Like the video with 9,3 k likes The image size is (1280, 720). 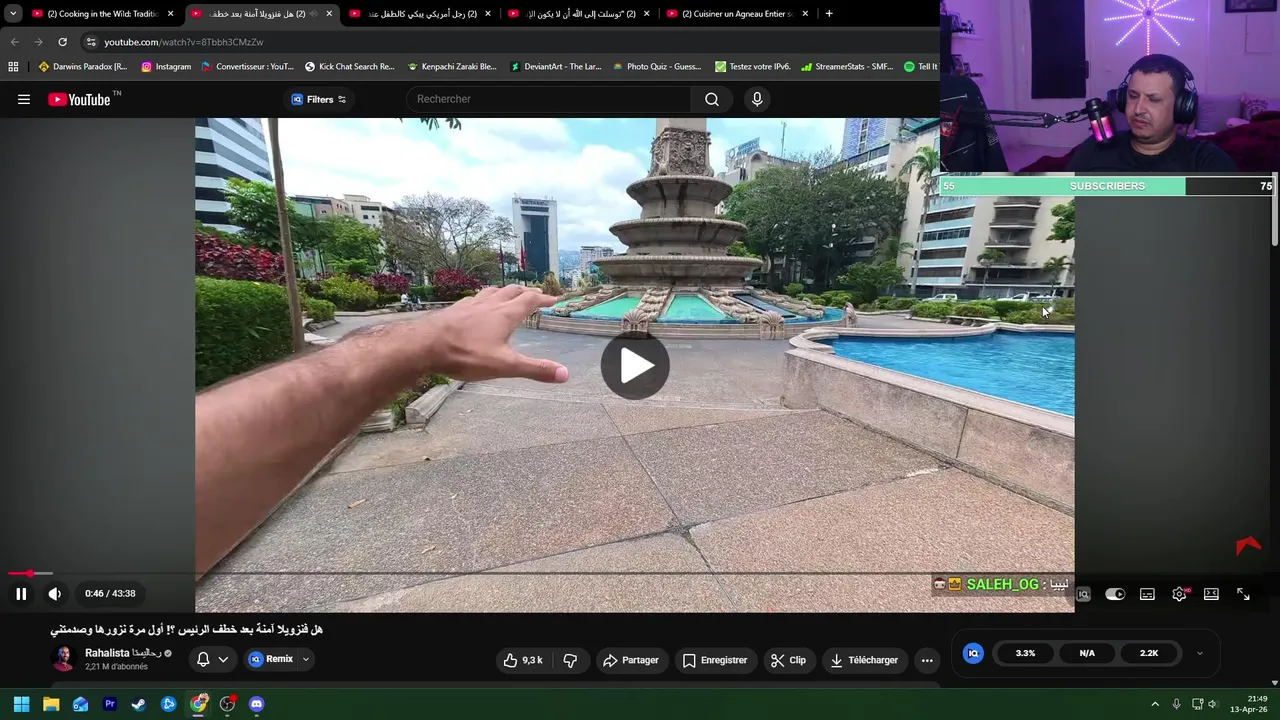pyautogui.click(x=523, y=660)
